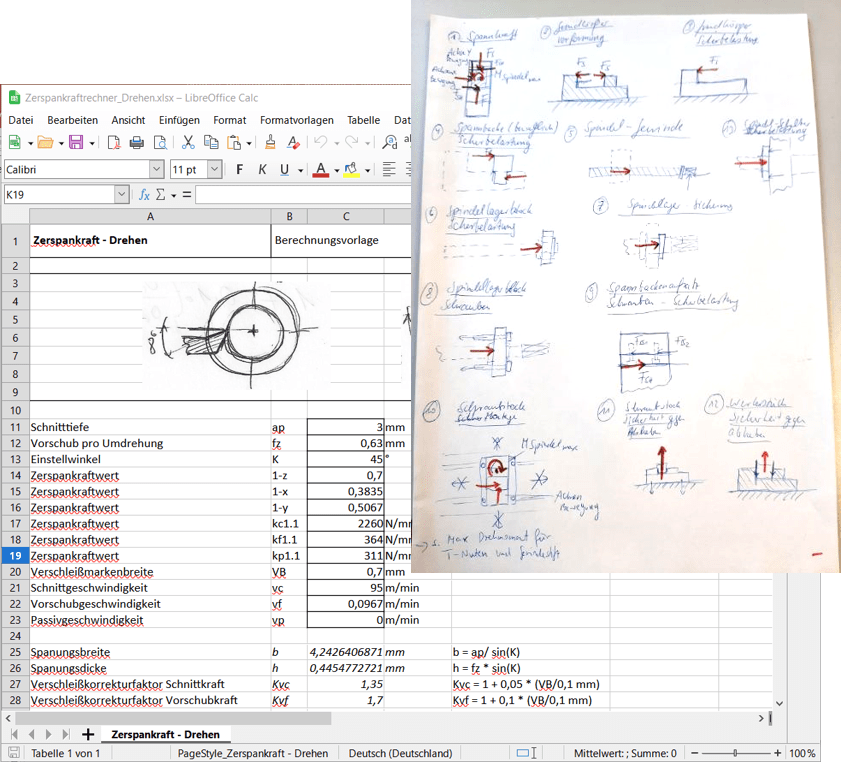This screenshot has height=762, width=841.
Task: Open the Function Wizard fx icon
Action: point(144,195)
